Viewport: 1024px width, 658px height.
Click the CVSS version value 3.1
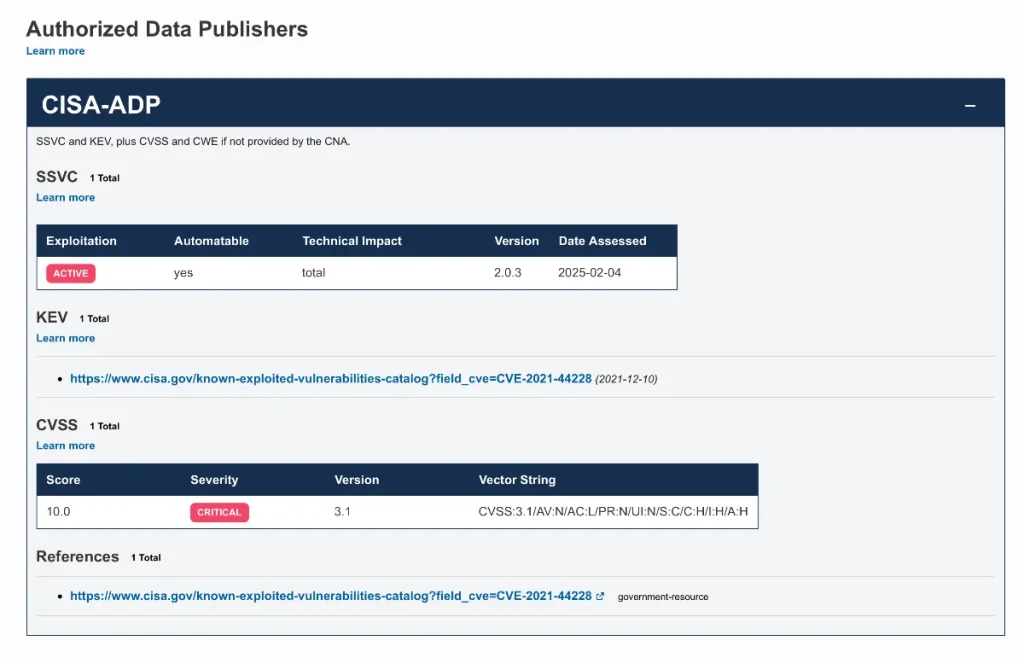342,512
